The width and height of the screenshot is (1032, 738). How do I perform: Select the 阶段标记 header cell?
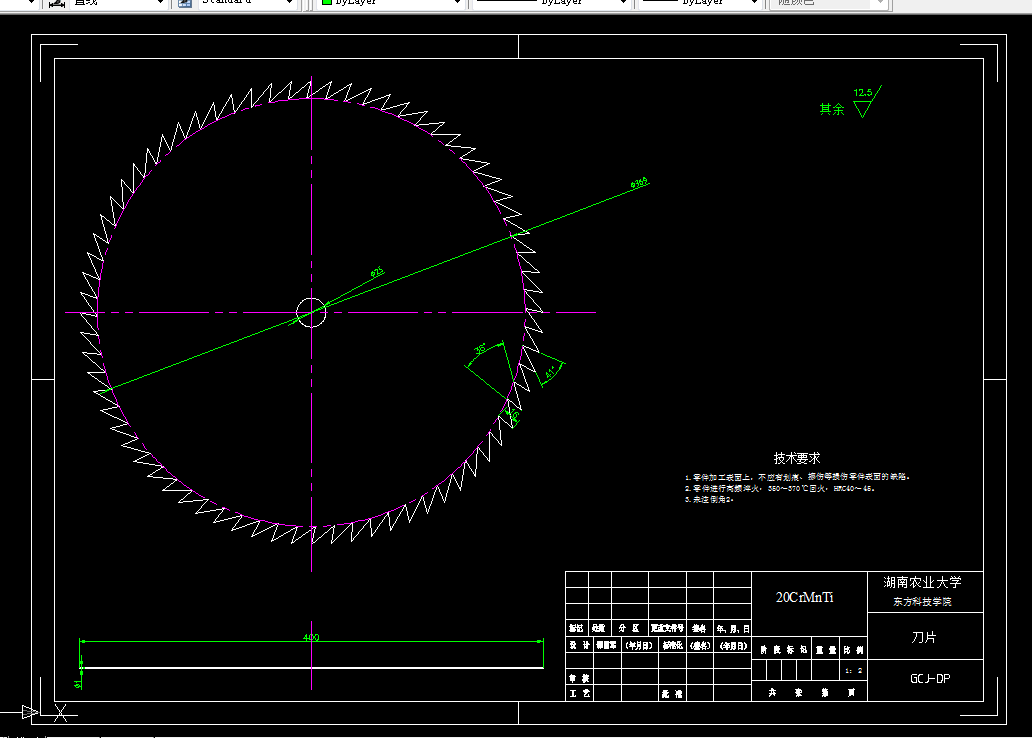point(782,650)
